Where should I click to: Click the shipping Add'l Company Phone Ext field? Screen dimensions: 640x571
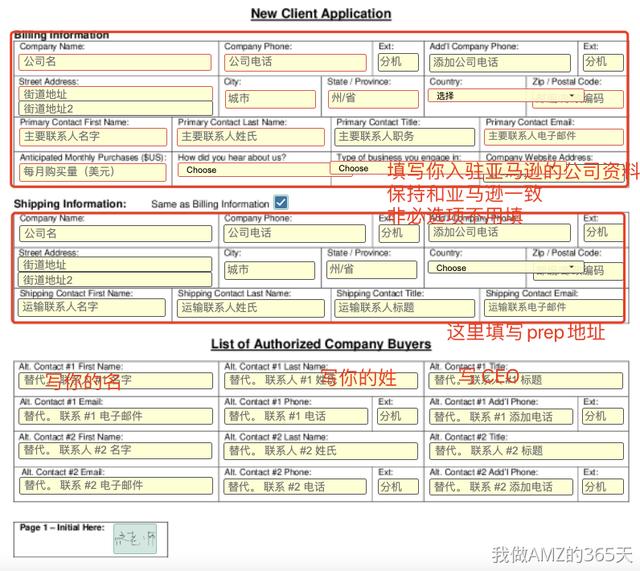click(604, 233)
